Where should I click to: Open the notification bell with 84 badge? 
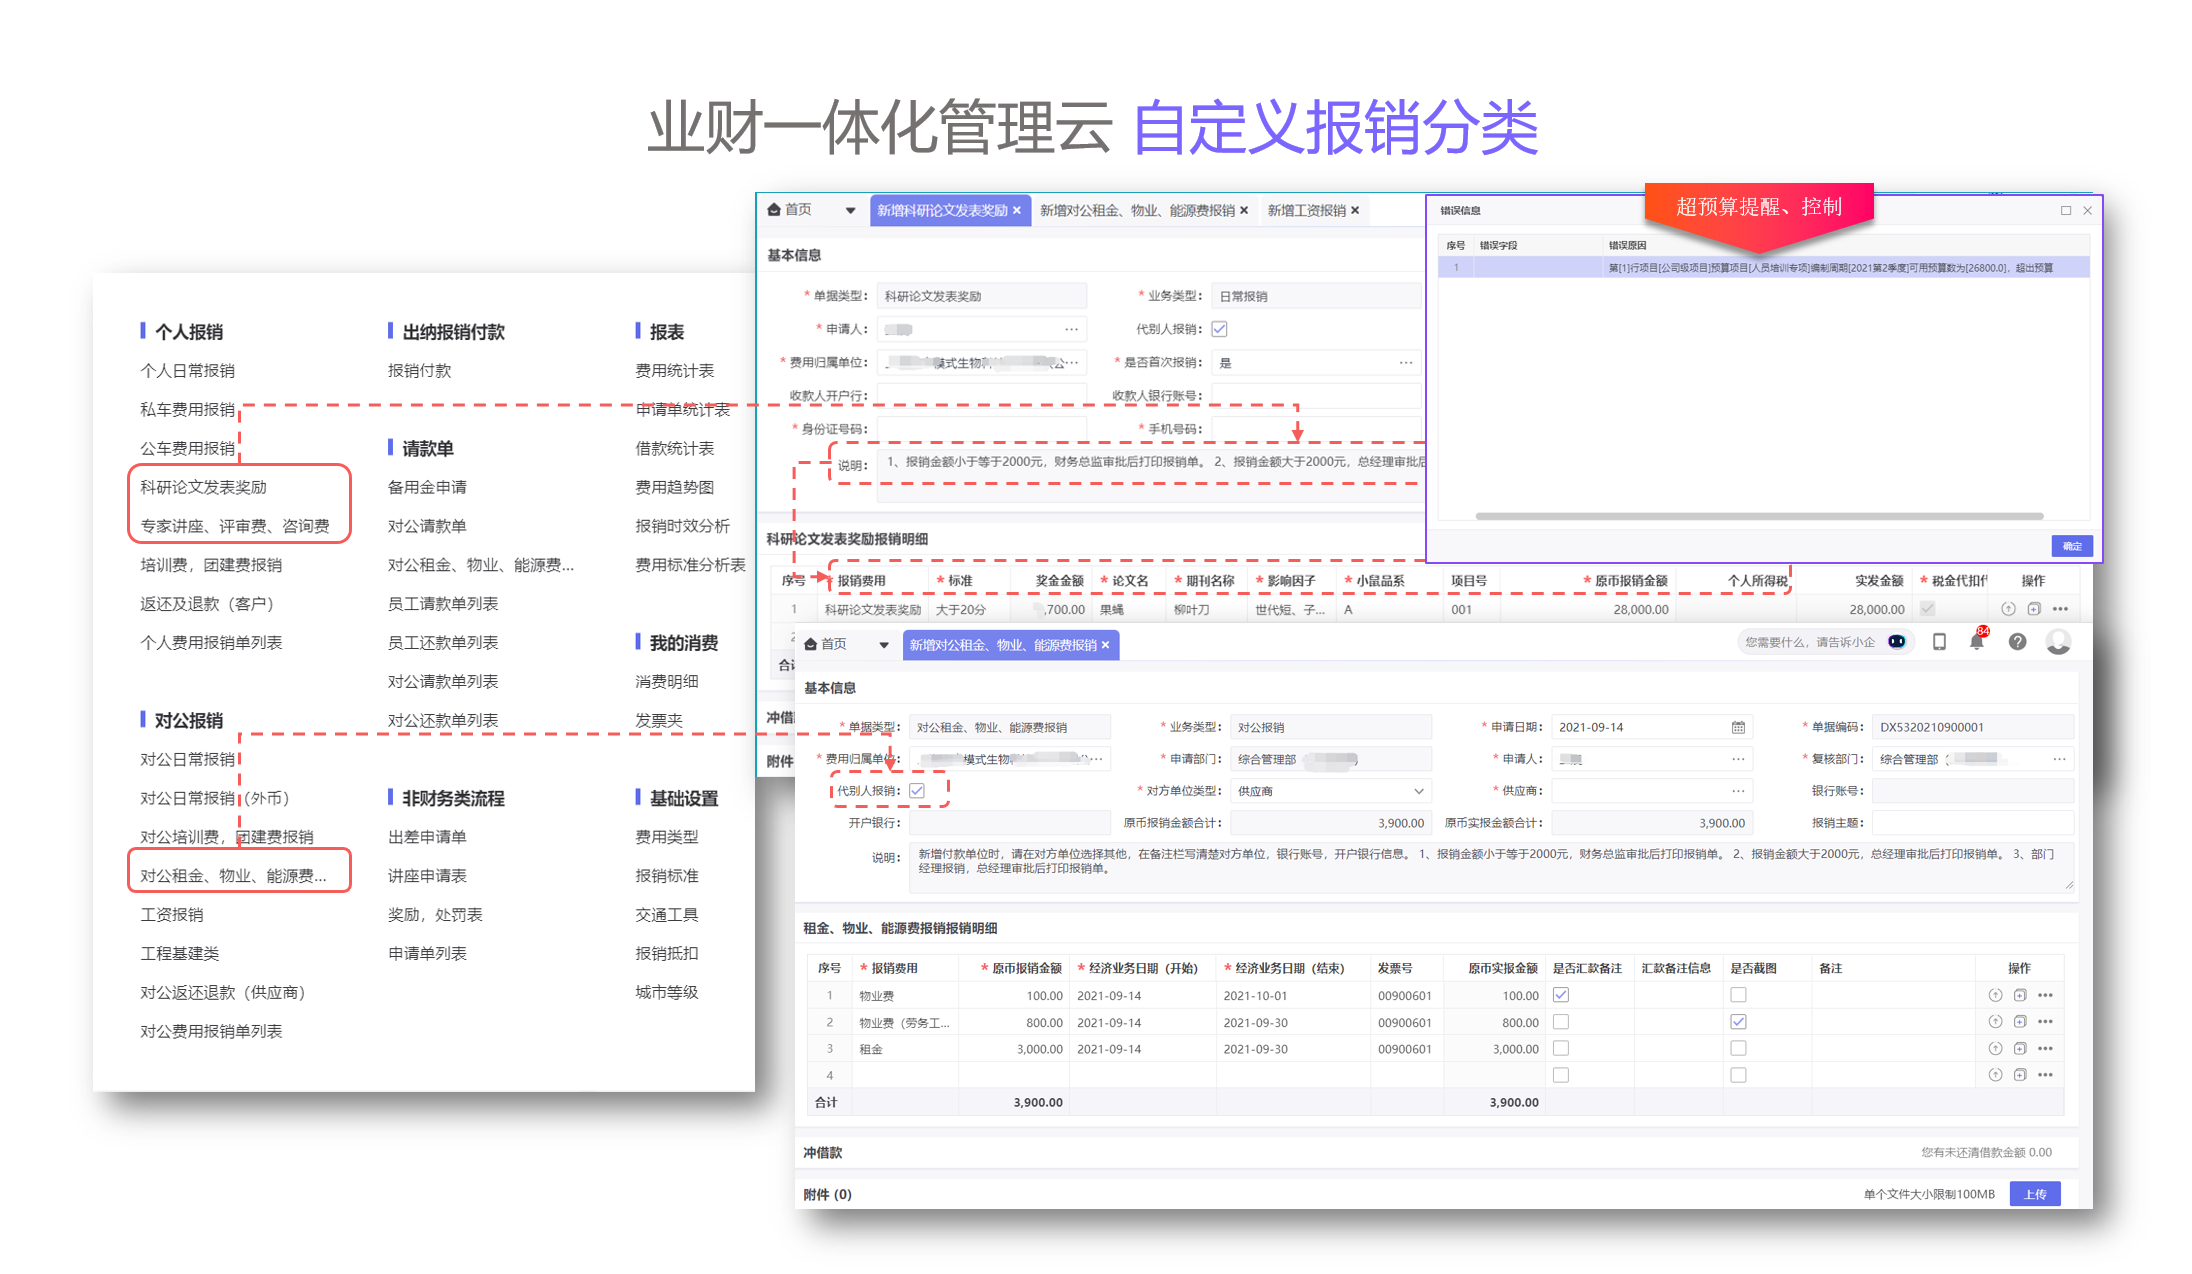pyautogui.click(x=1976, y=643)
